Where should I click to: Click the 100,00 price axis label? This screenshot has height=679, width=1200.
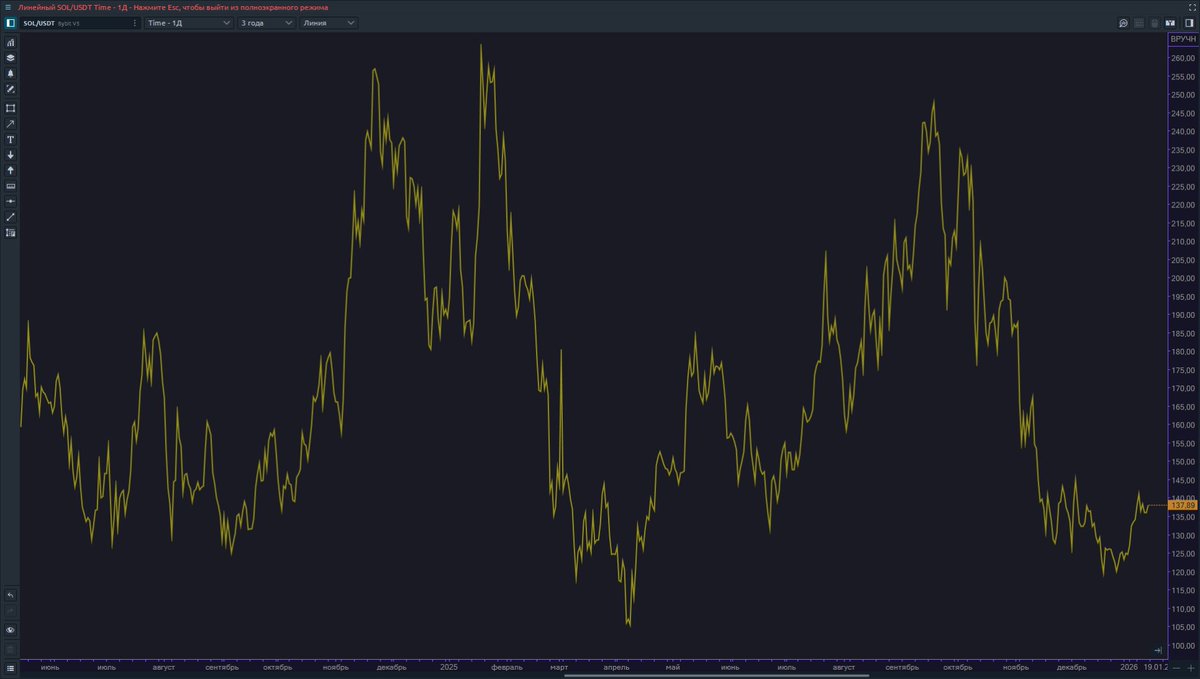[1183, 646]
